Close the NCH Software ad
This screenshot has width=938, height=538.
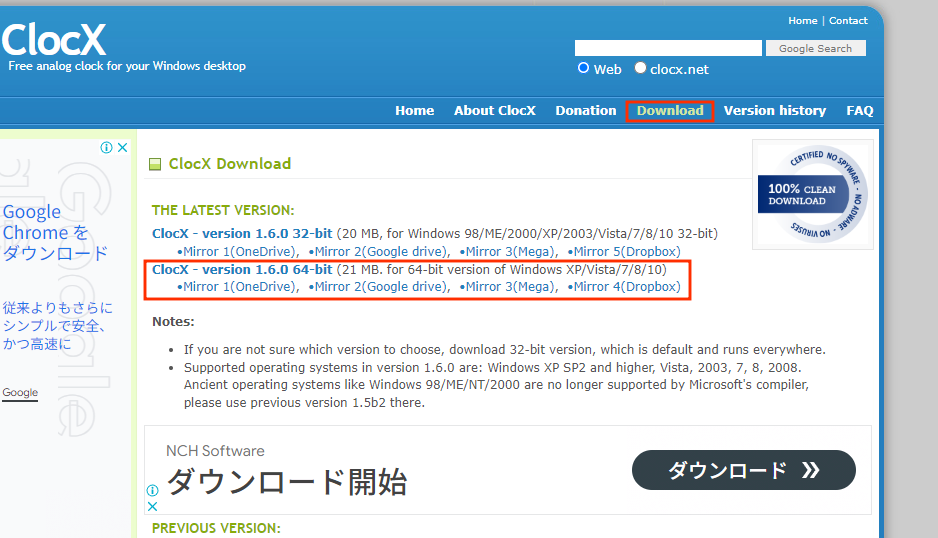(x=153, y=506)
